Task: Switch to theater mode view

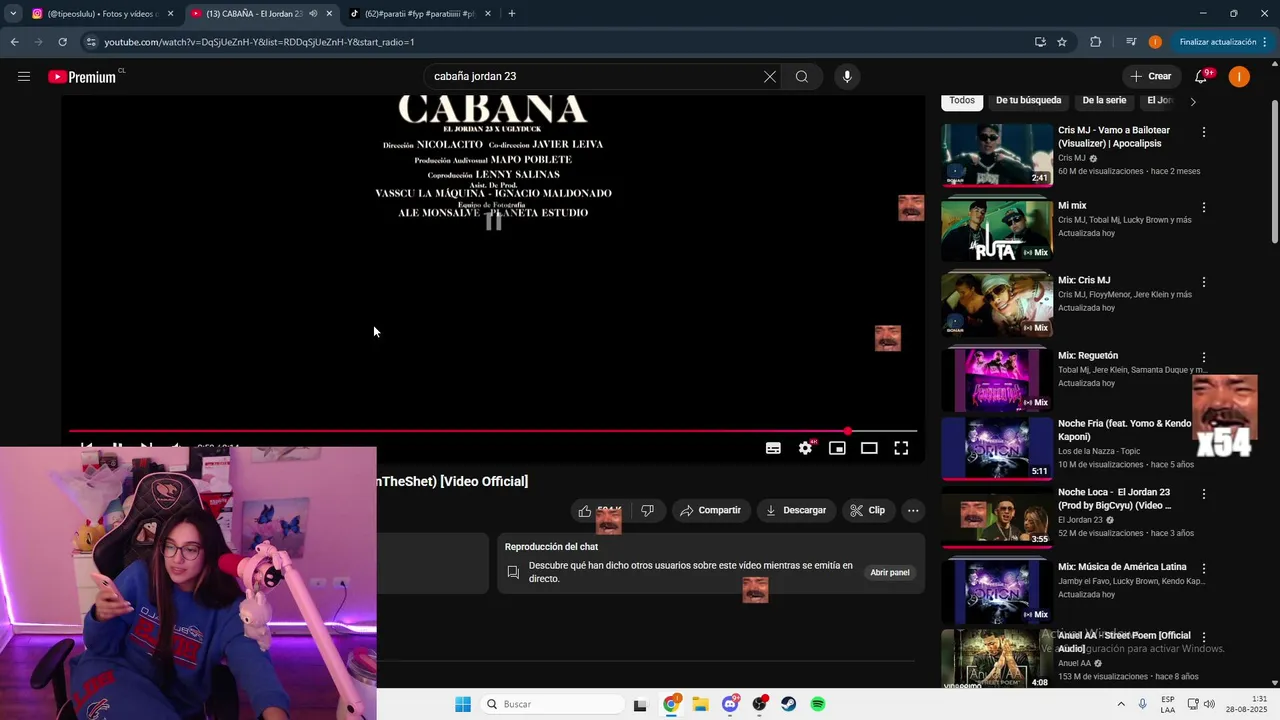Action: click(x=869, y=448)
